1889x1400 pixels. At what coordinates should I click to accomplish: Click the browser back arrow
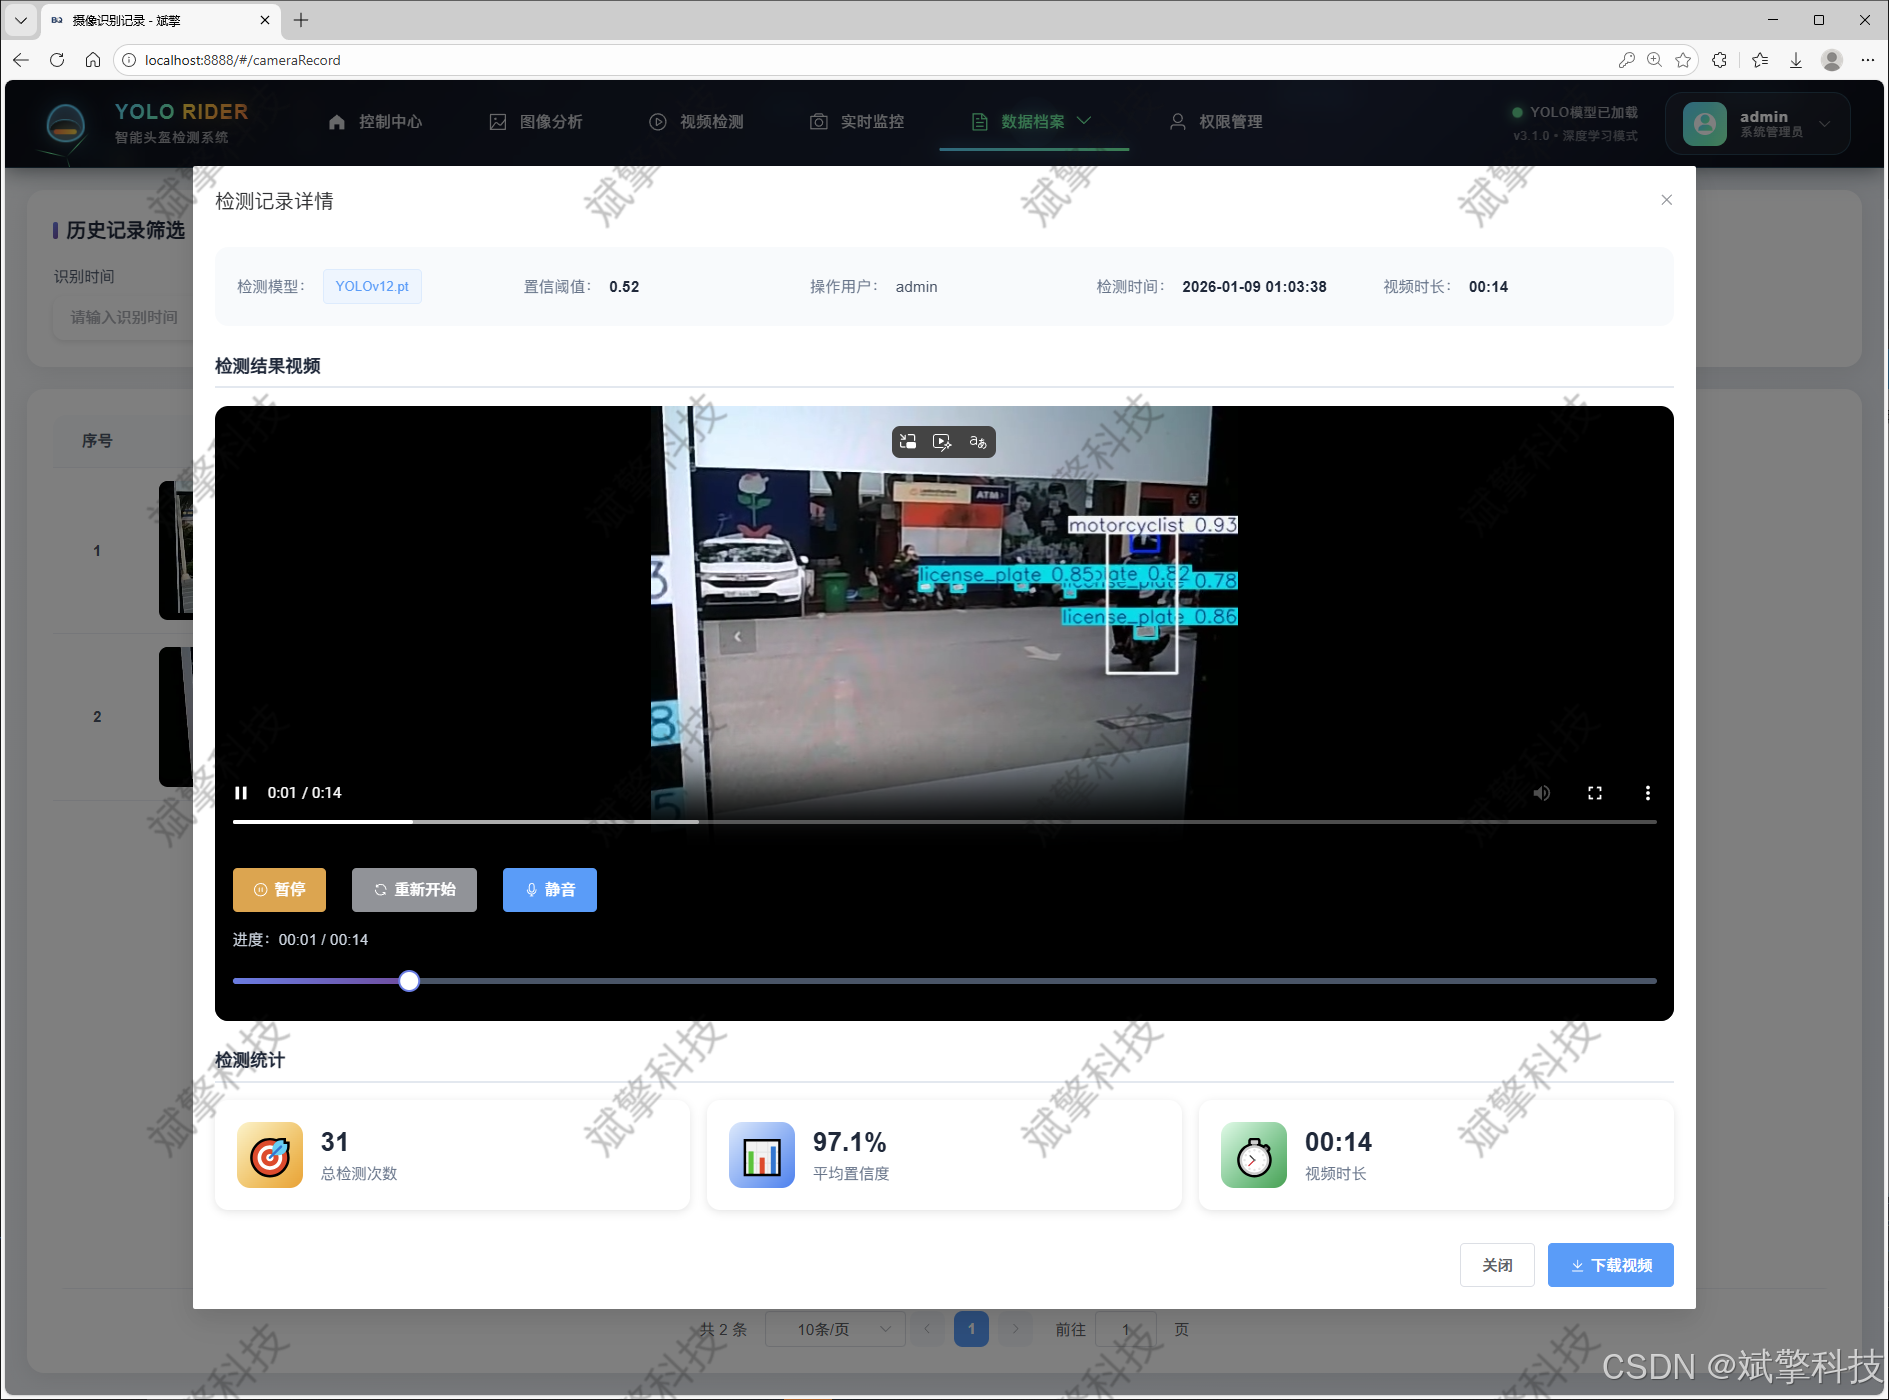click(21, 60)
